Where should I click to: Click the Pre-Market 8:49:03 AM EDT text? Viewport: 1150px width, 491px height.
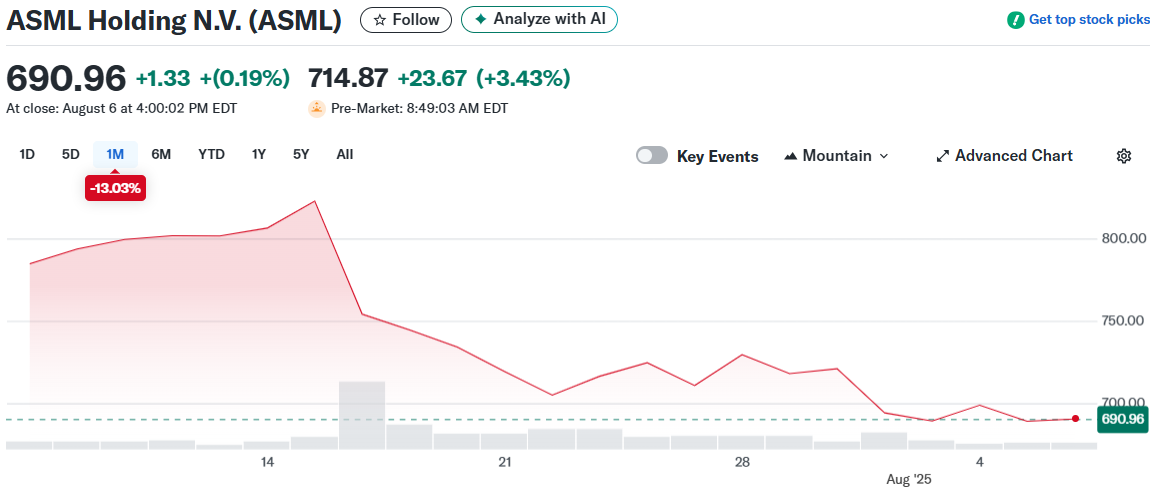pos(420,109)
